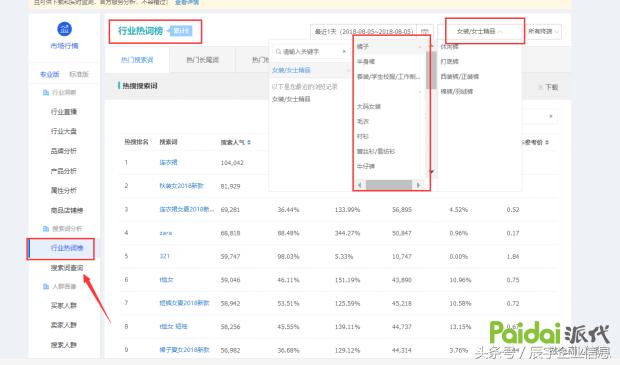Click the left arrow of the horizontal scrollbar
This screenshot has height=365, width=620.
pos(359,185)
